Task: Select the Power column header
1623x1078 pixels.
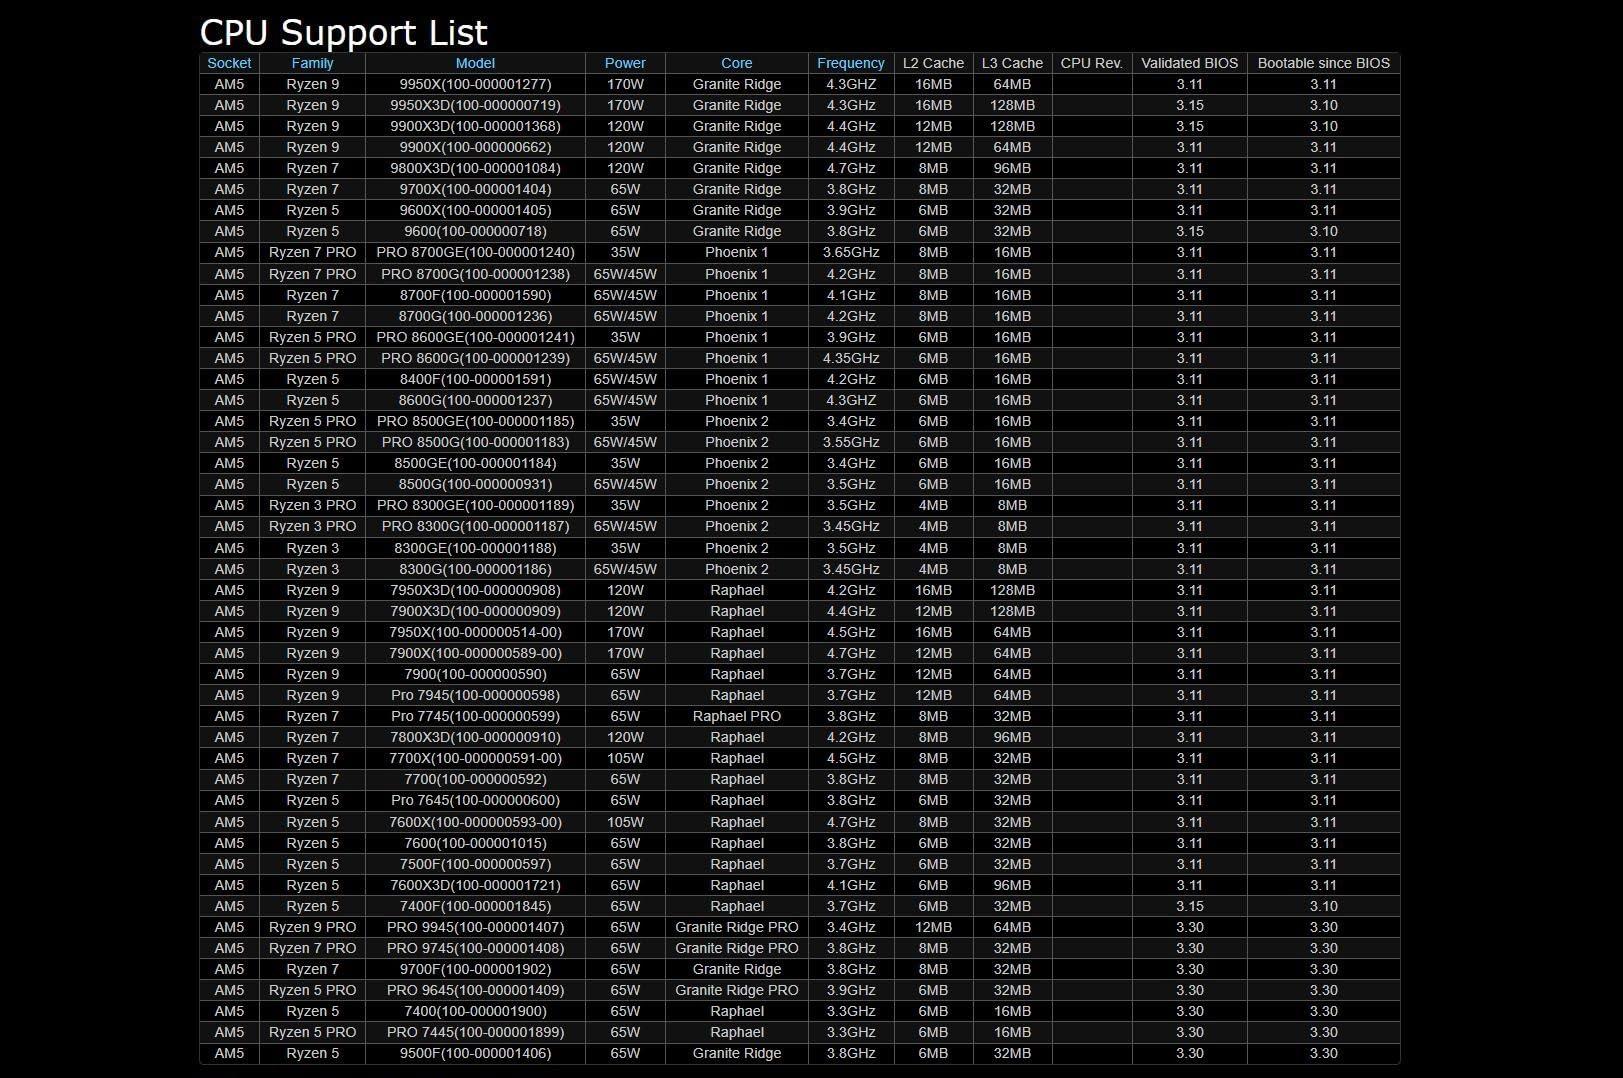Action: click(x=625, y=63)
